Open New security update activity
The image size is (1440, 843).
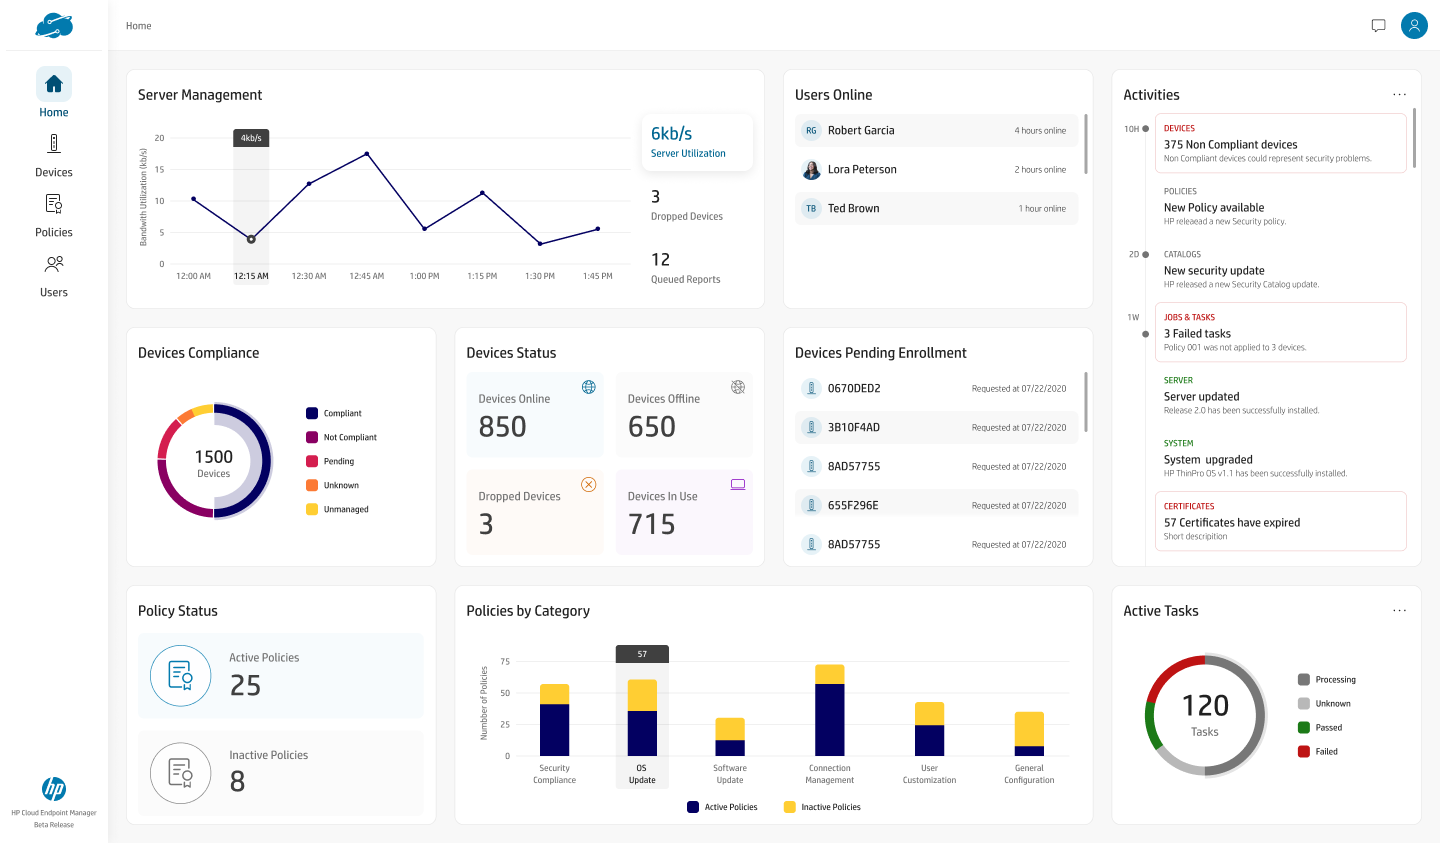(x=1281, y=269)
